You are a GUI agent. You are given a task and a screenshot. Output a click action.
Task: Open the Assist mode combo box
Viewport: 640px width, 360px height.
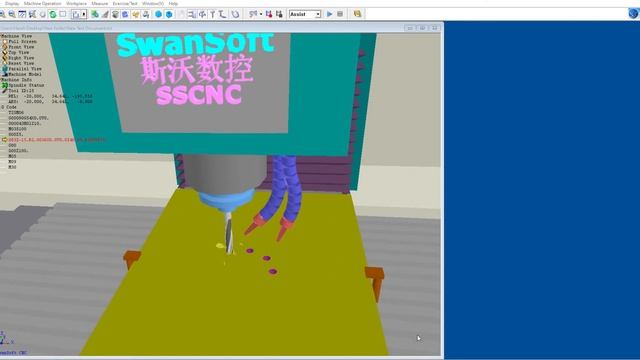[304, 14]
